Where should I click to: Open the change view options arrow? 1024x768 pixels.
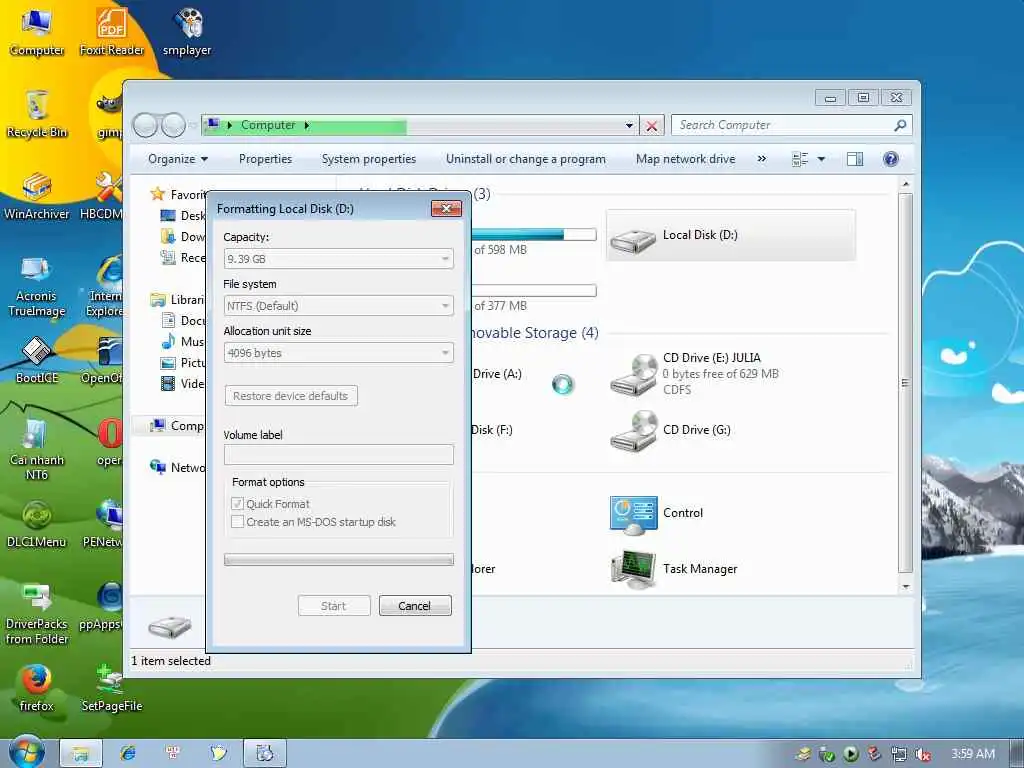pyautogui.click(x=822, y=159)
